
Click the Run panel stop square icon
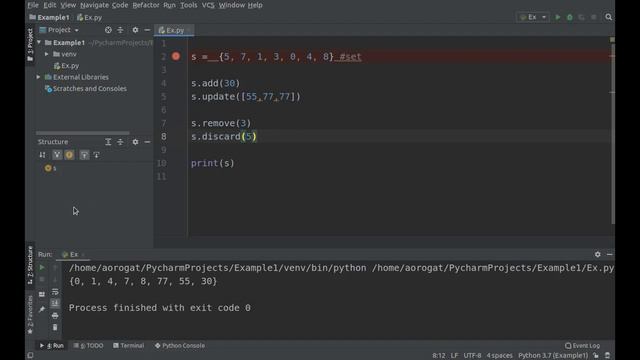[42, 280]
